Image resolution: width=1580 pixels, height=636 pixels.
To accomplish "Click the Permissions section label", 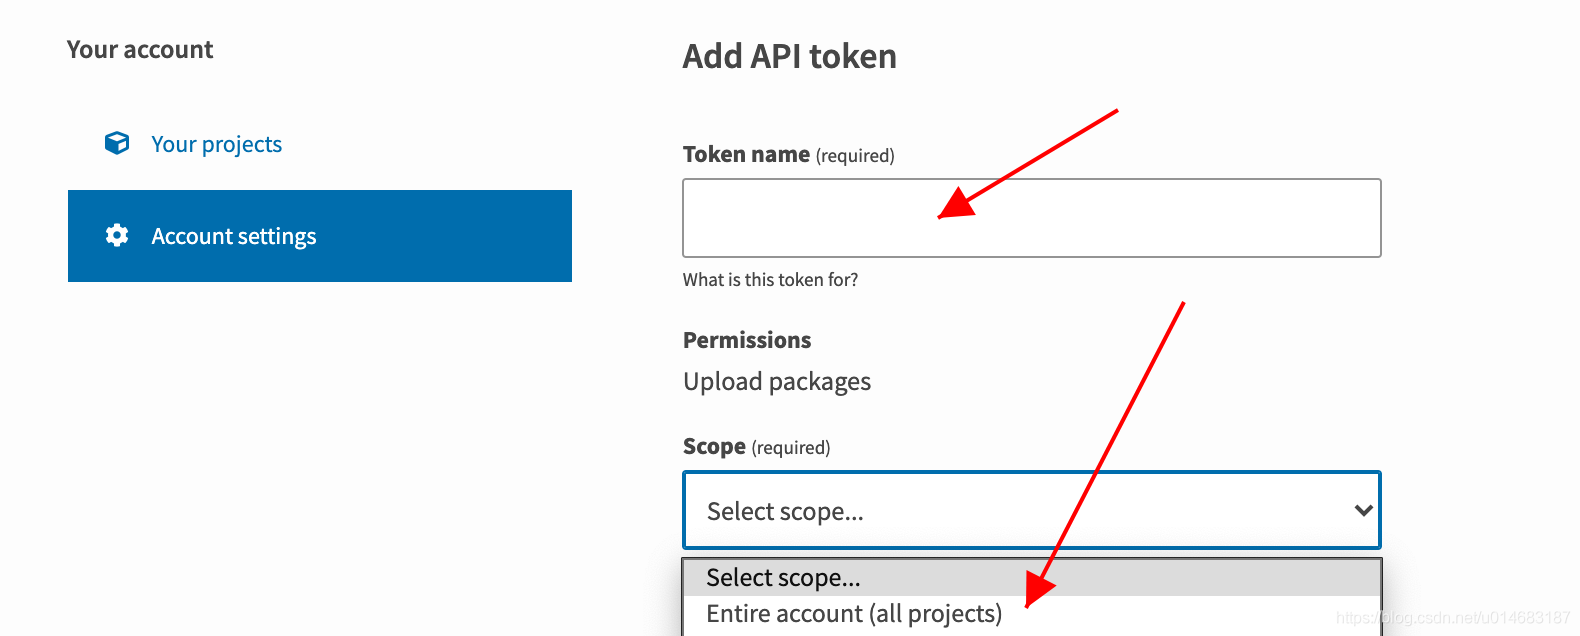I will (747, 340).
